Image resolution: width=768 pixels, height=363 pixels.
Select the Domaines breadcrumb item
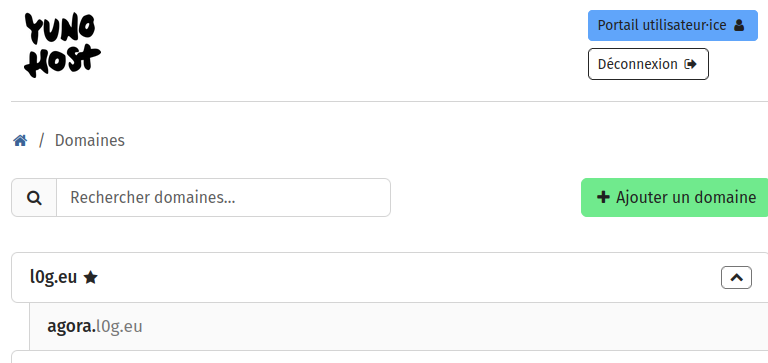[x=90, y=141]
